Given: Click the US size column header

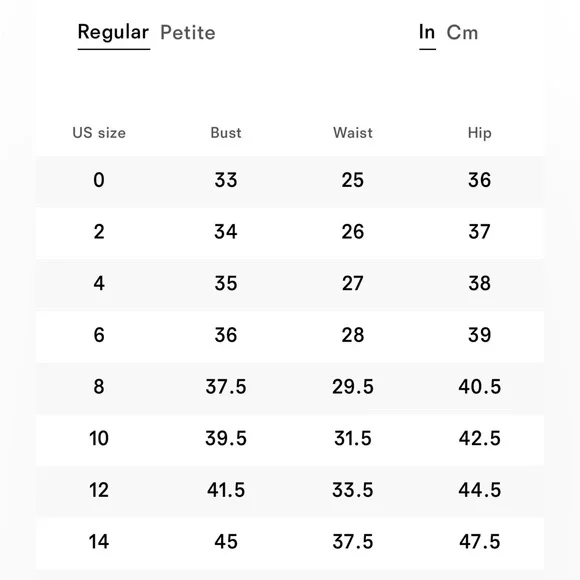Looking at the screenshot, I should (99, 133).
